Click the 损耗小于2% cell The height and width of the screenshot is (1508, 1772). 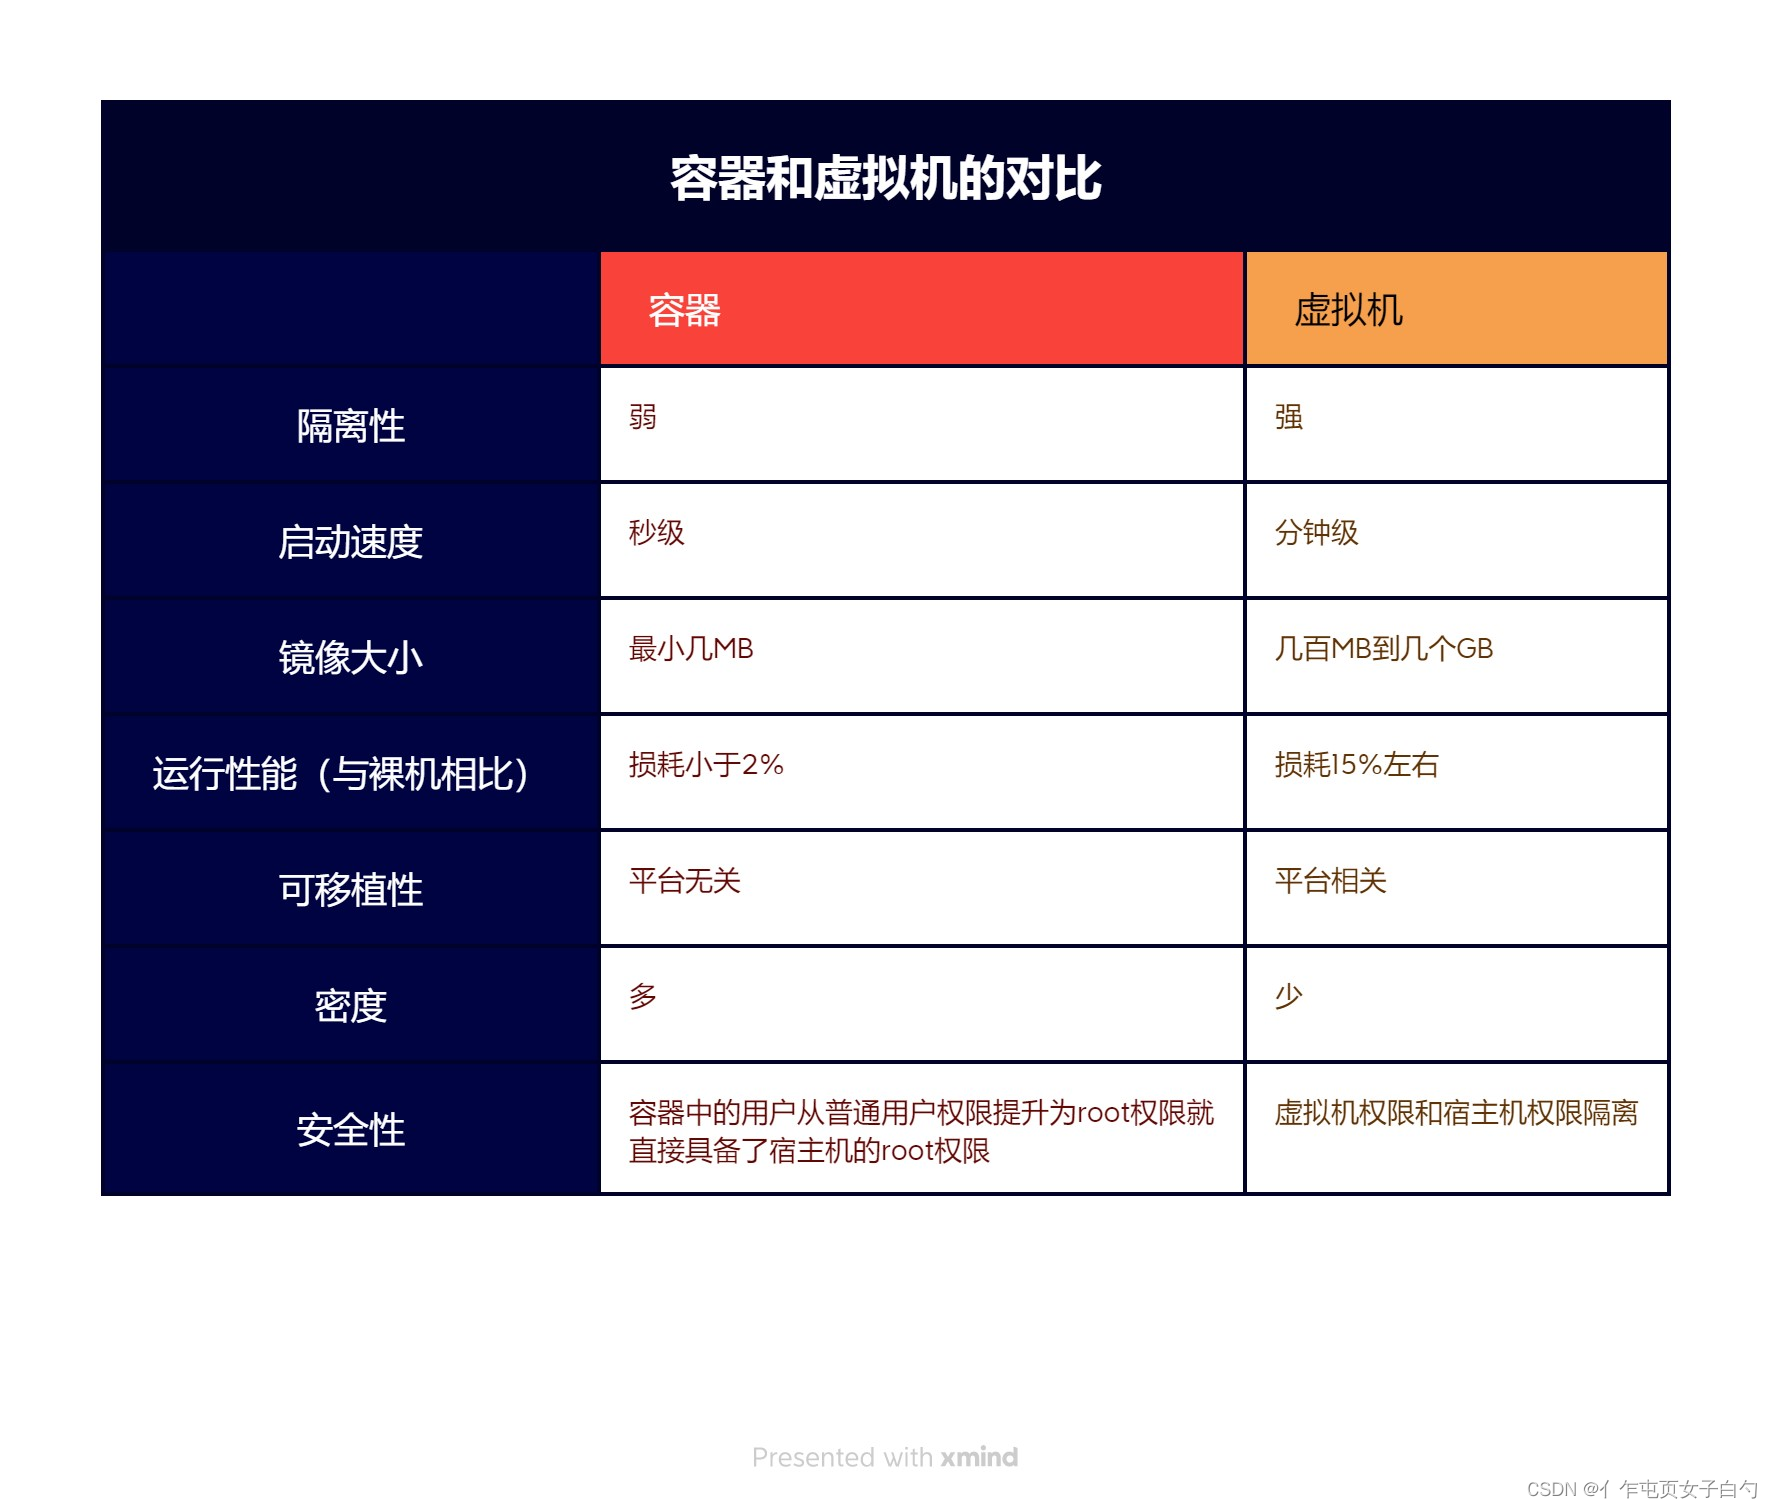coord(921,772)
